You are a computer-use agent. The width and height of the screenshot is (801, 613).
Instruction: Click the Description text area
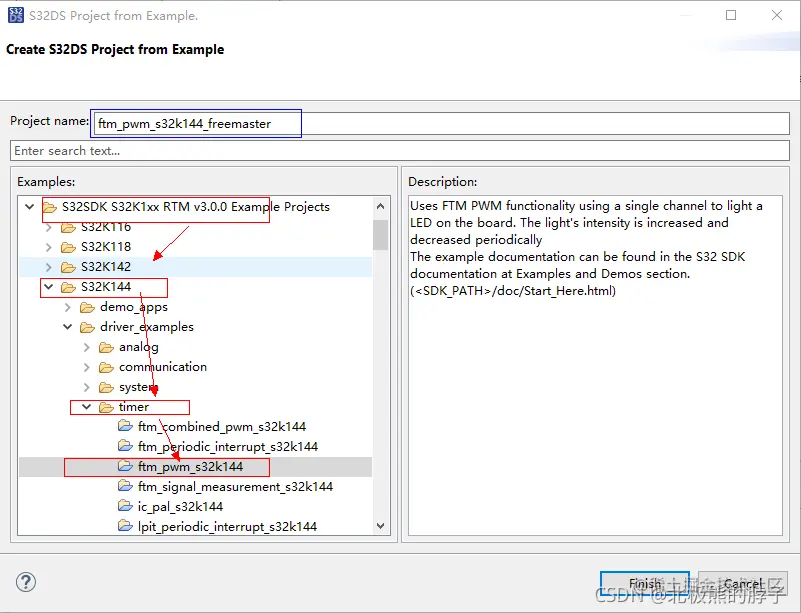pyautogui.click(x=595, y=365)
